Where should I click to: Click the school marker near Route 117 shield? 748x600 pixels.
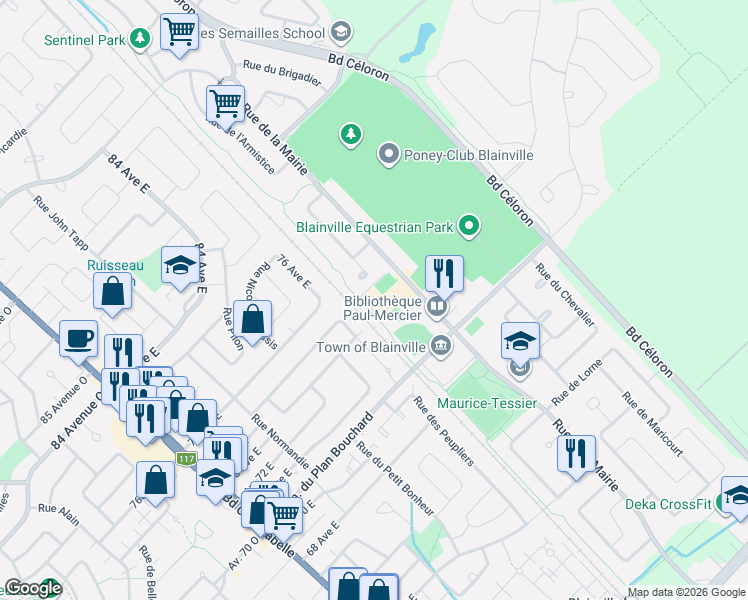(x=216, y=479)
